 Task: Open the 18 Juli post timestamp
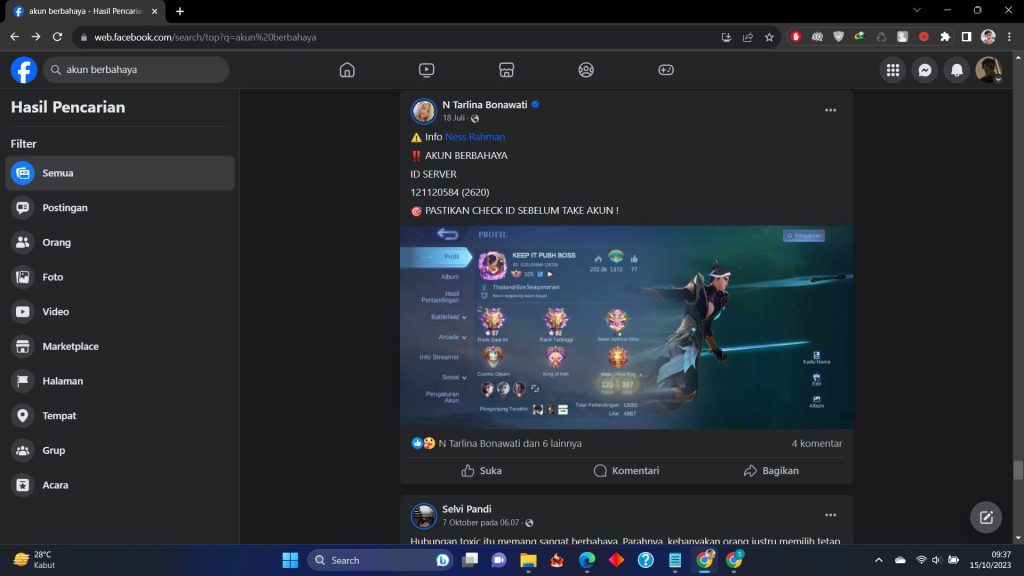(453, 118)
